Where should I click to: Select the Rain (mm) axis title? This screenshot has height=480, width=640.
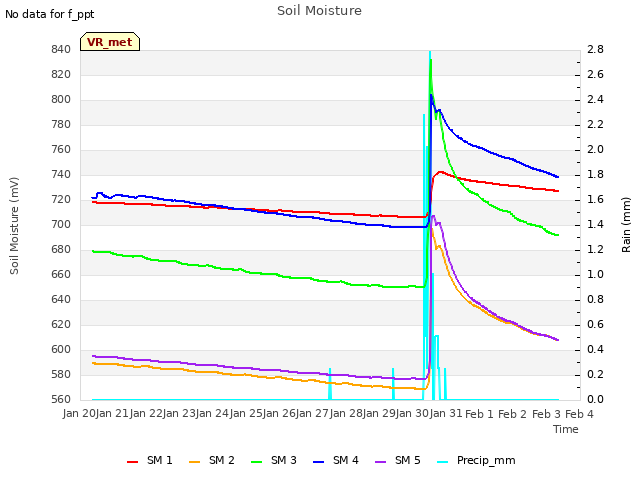[626, 225]
